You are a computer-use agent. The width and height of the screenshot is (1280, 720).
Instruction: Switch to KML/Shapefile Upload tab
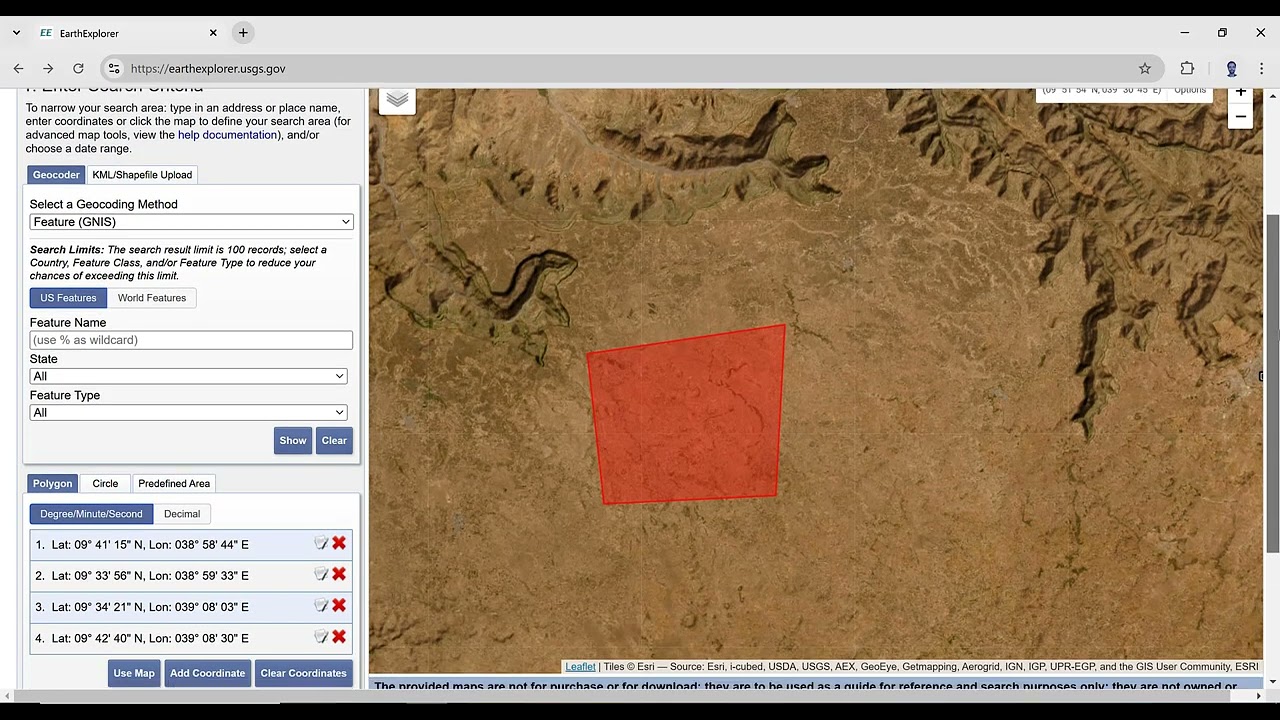(142, 174)
